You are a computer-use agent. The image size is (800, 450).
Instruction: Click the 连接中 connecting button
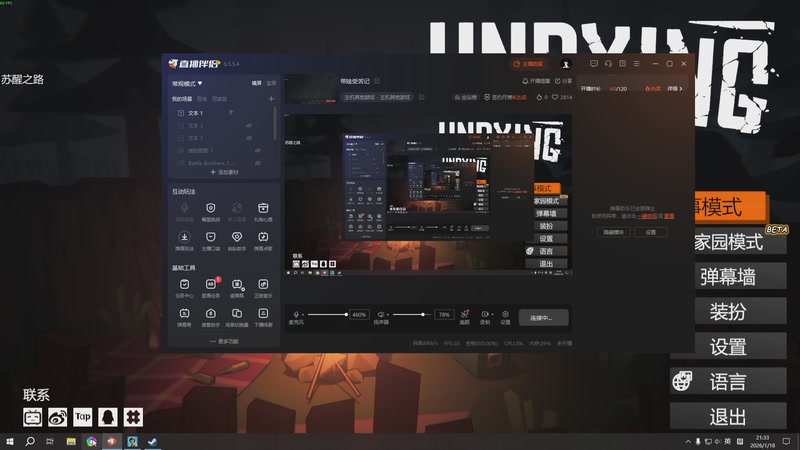pyautogui.click(x=543, y=317)
